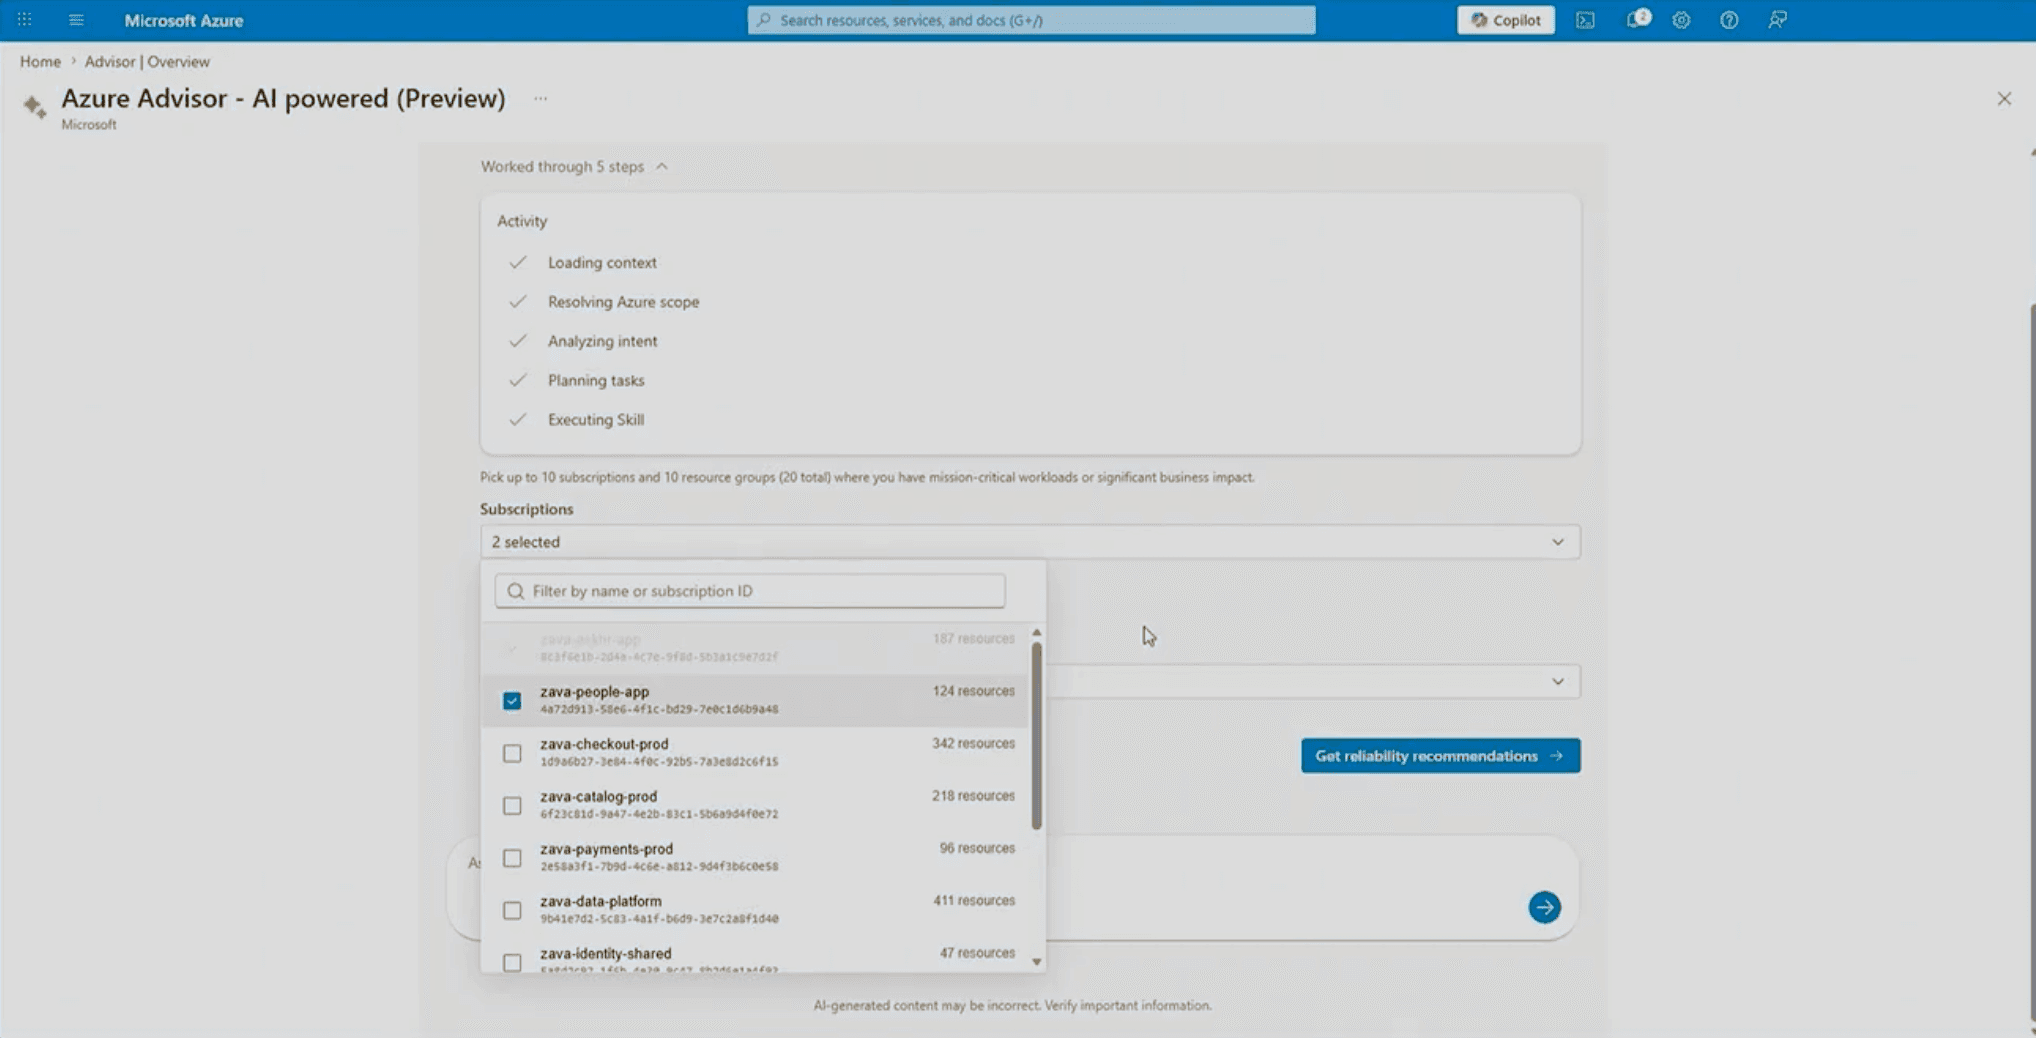Click the Copilot button in header
The width and height of the screenshot is (2036, 1038).
pyautogui.click(x=1505, y=20)
